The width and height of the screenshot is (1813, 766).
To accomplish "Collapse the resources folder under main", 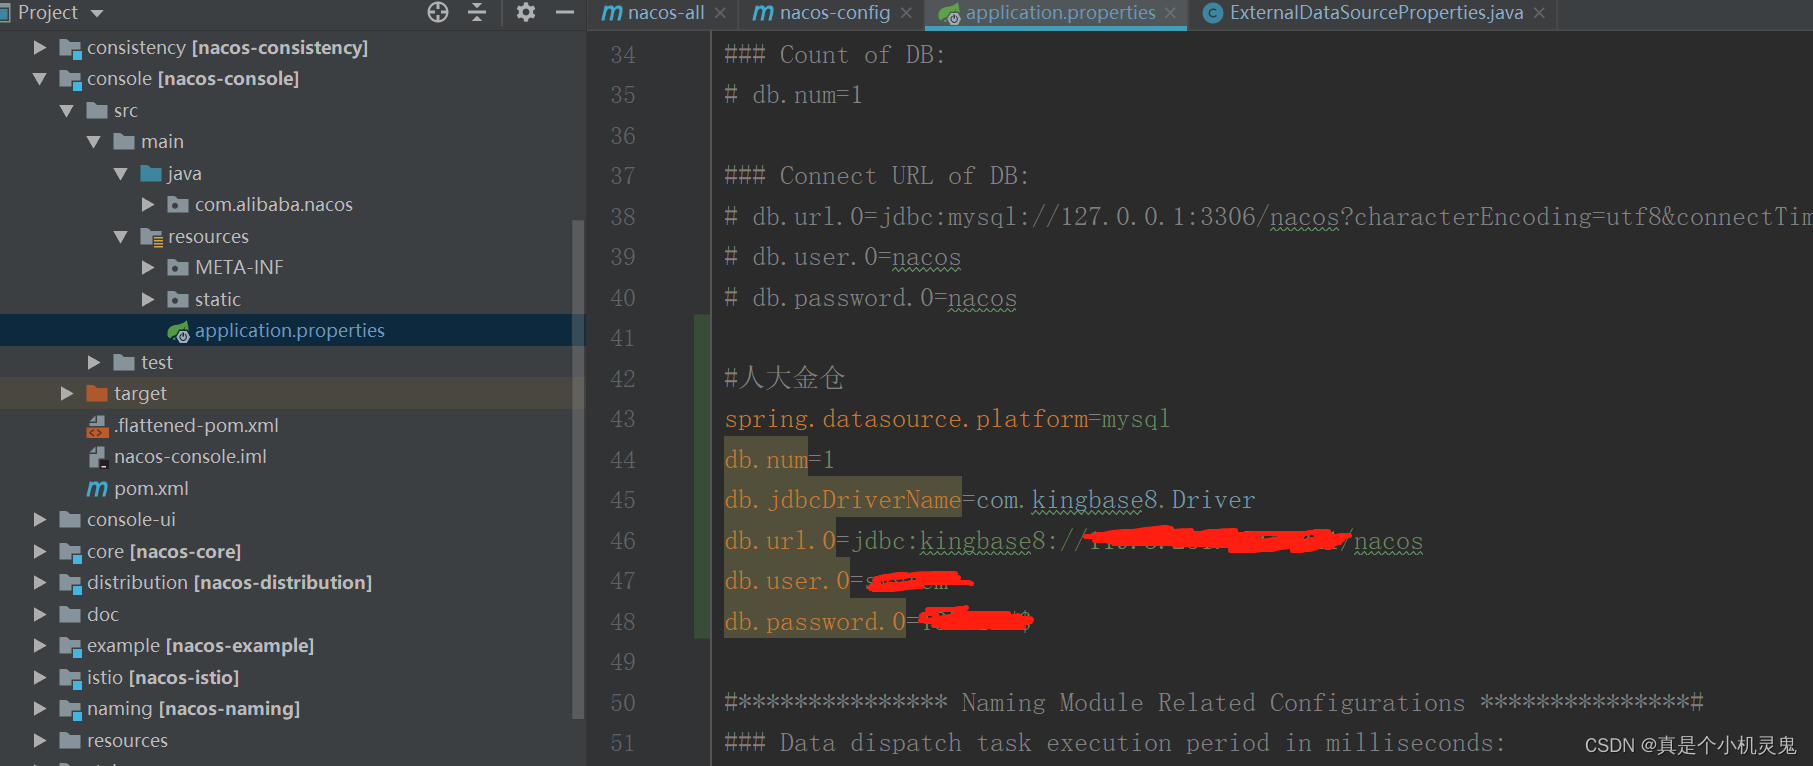I will [121, 236].
